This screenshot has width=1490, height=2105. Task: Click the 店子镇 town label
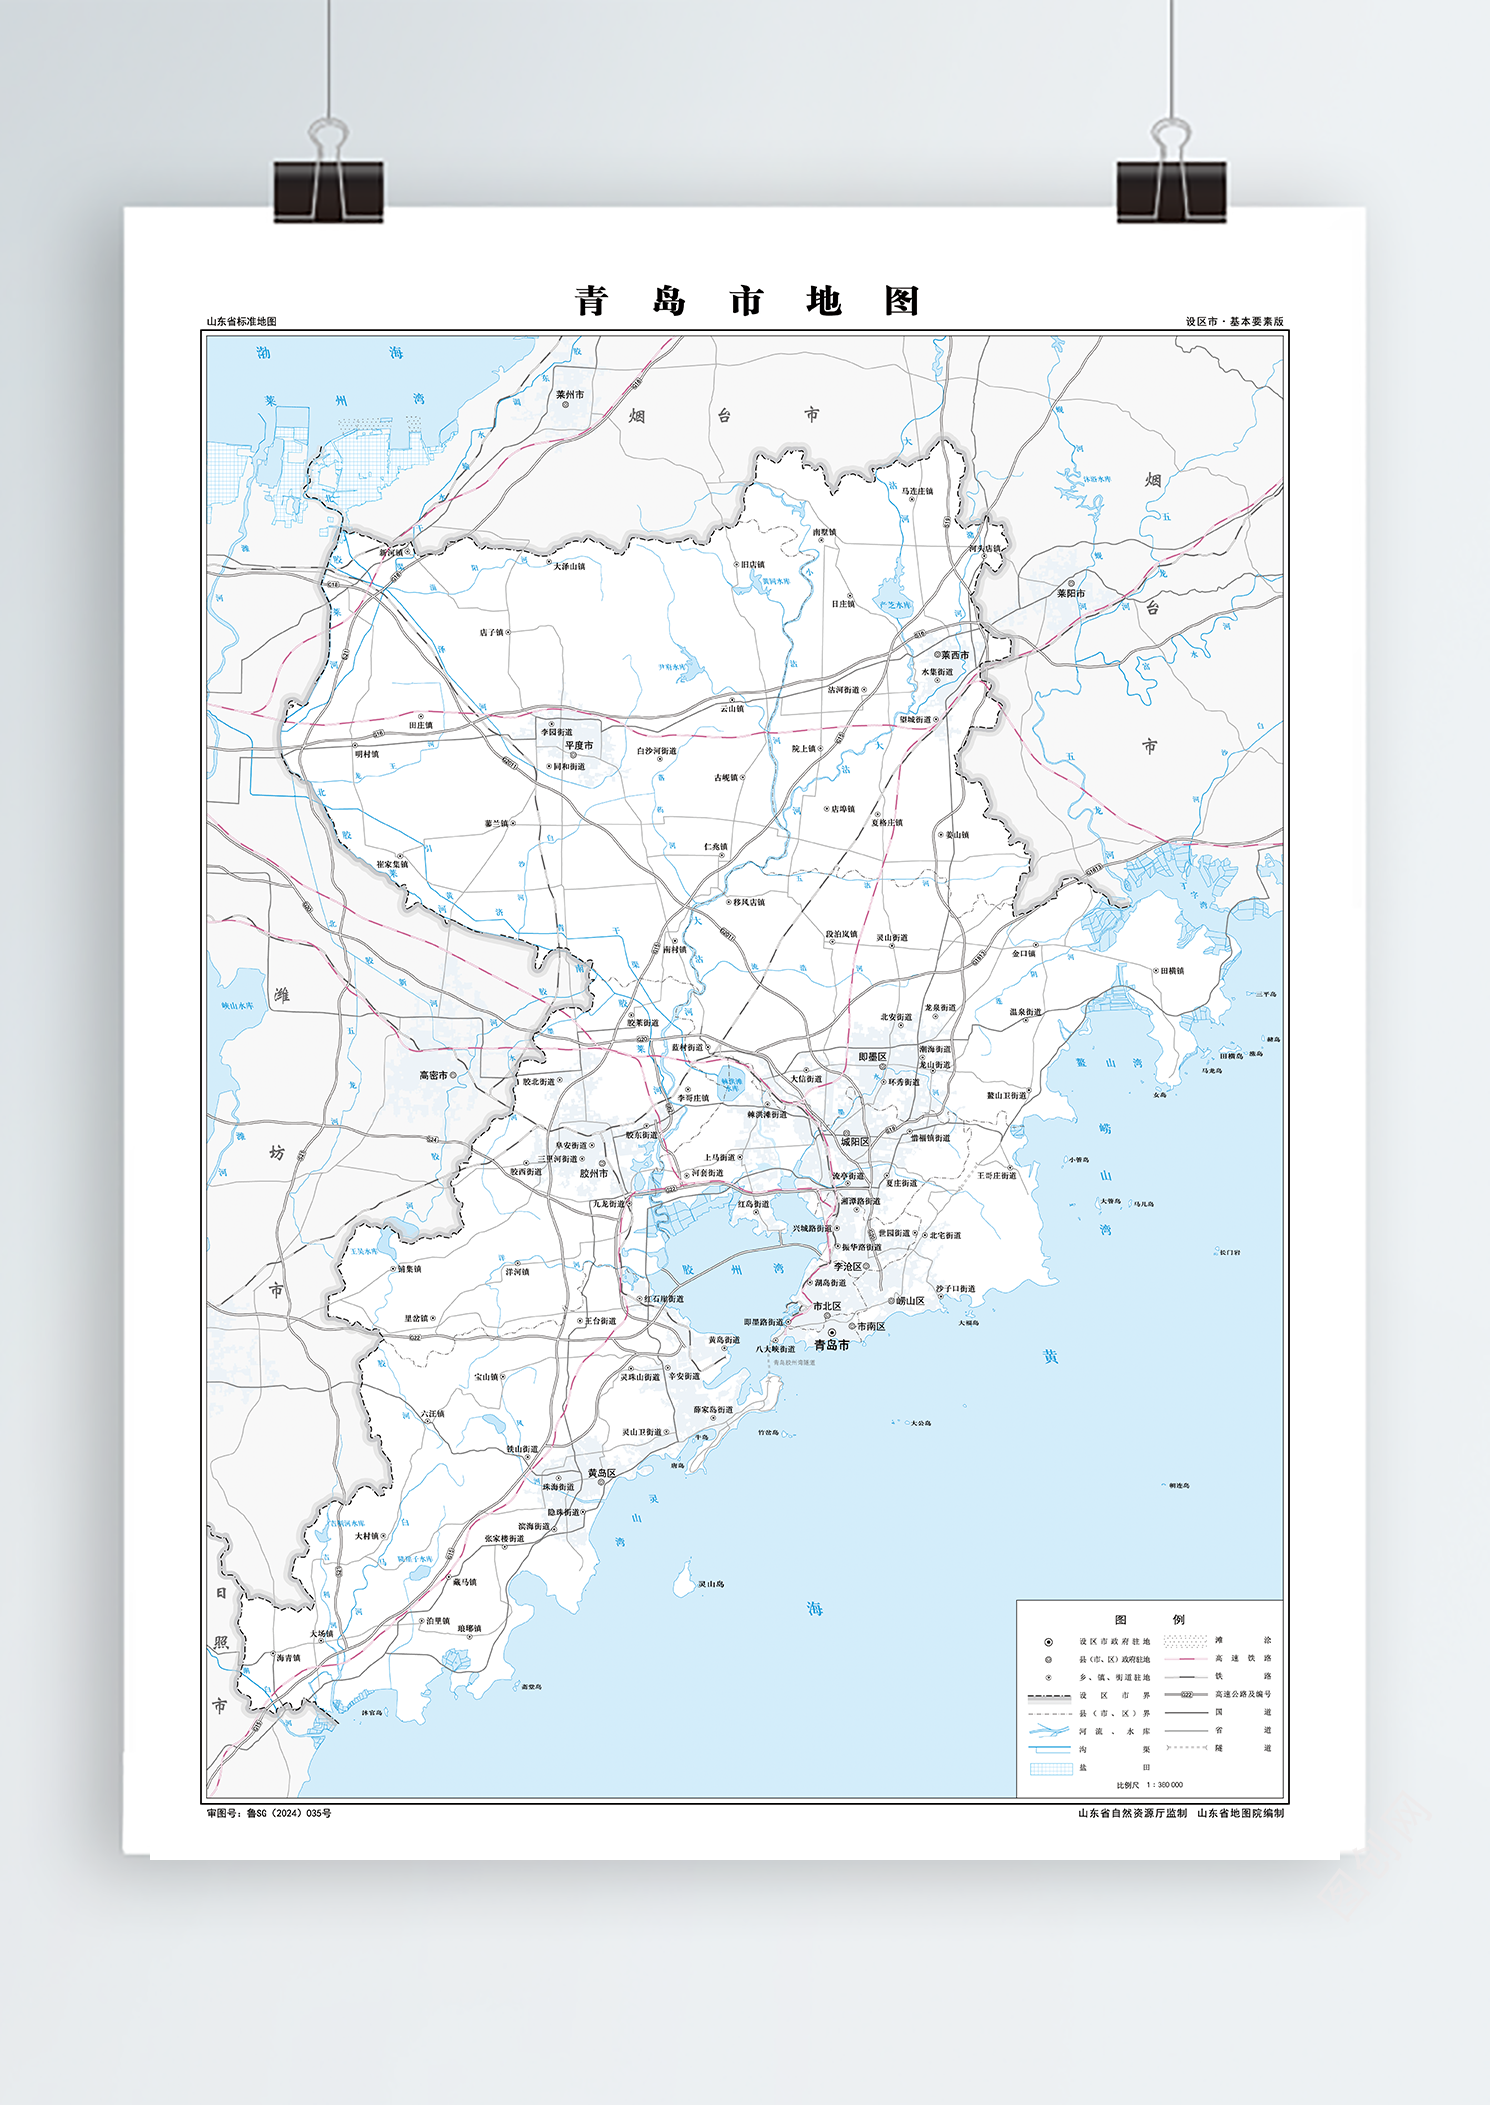(491, 632)
